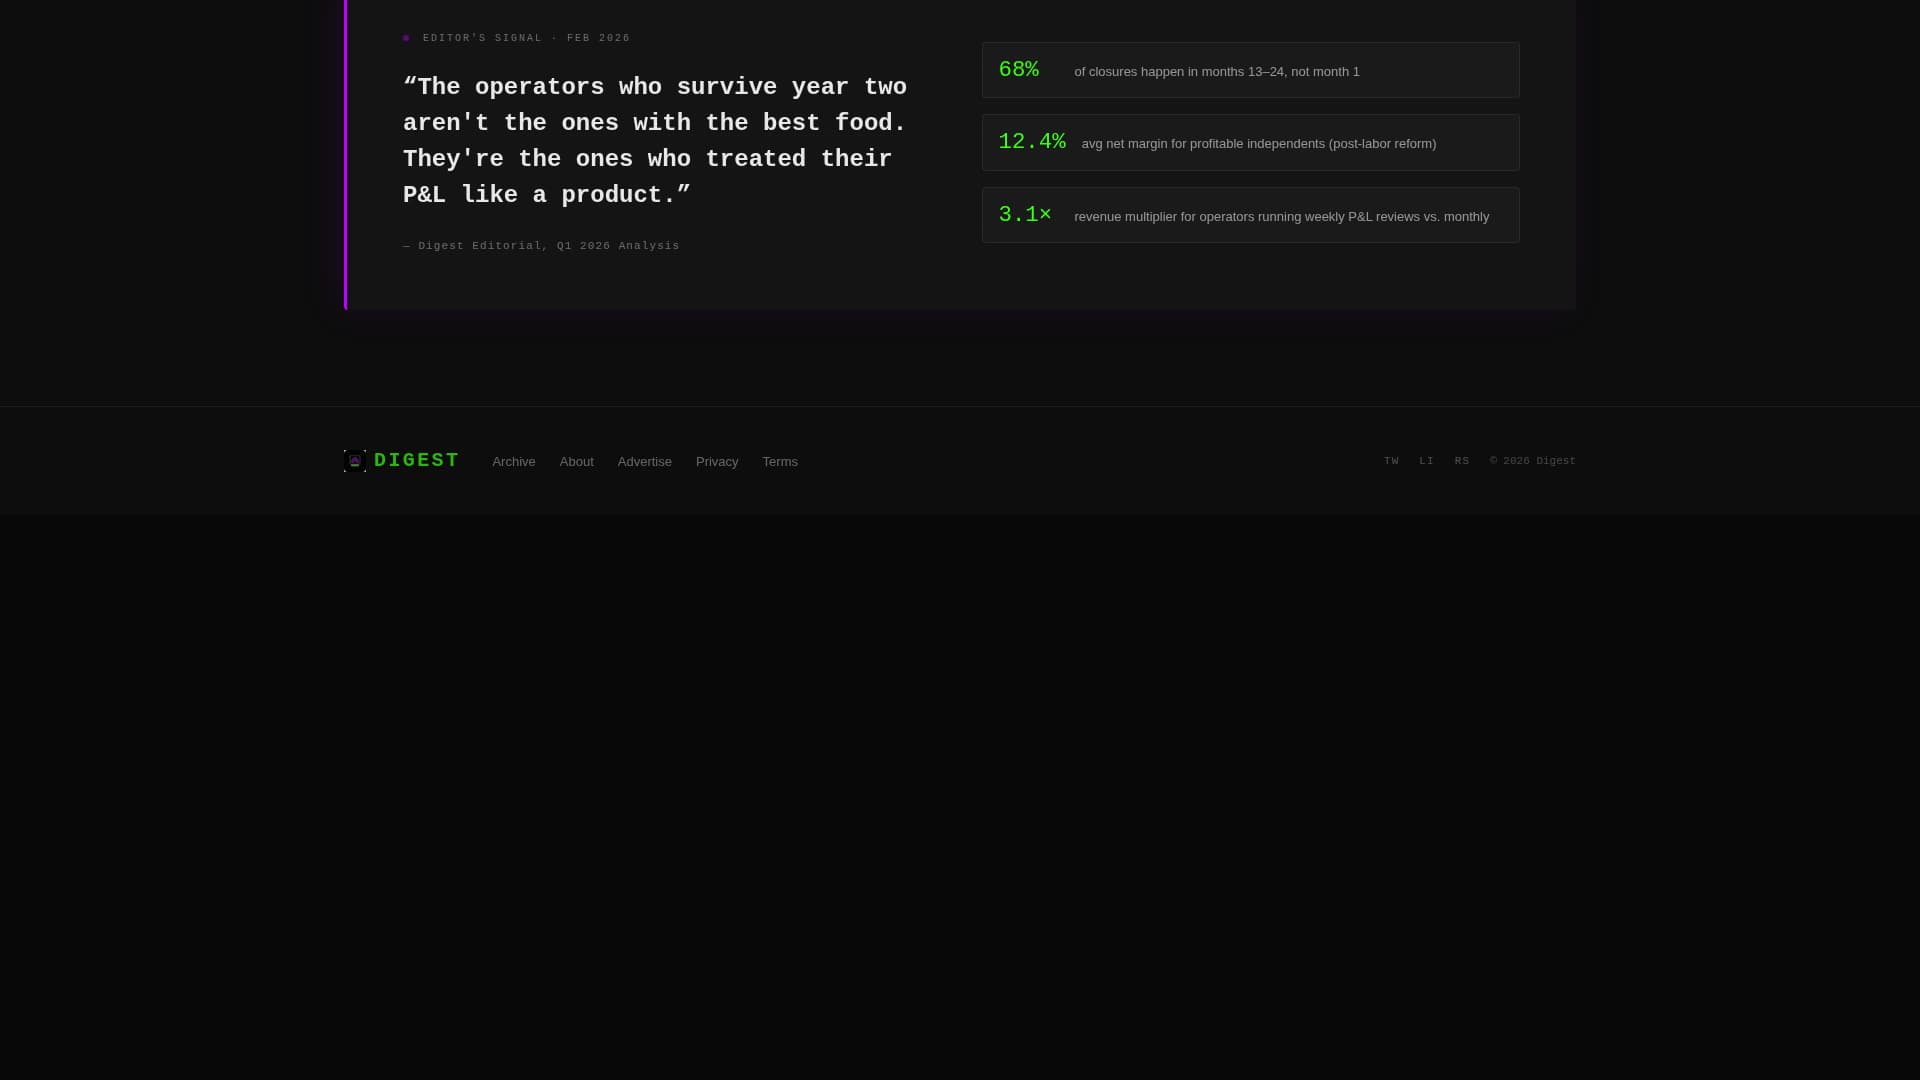Click the 12.4% statistic value

1032,142
